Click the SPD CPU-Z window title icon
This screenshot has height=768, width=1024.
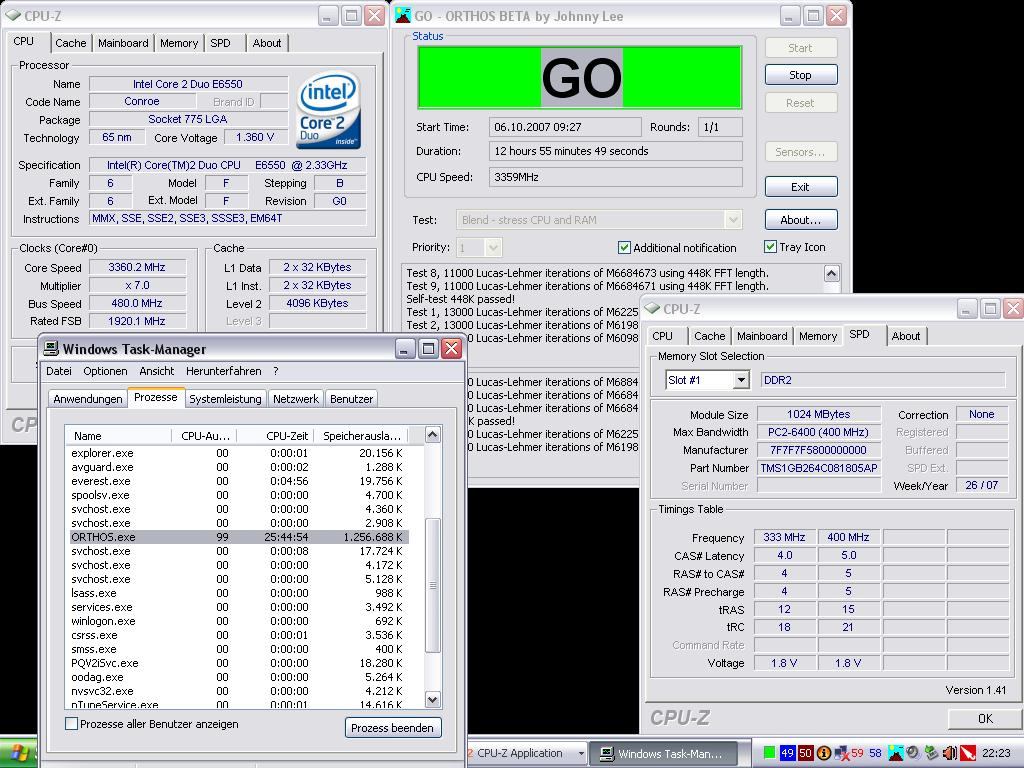[x=652, y=308]
